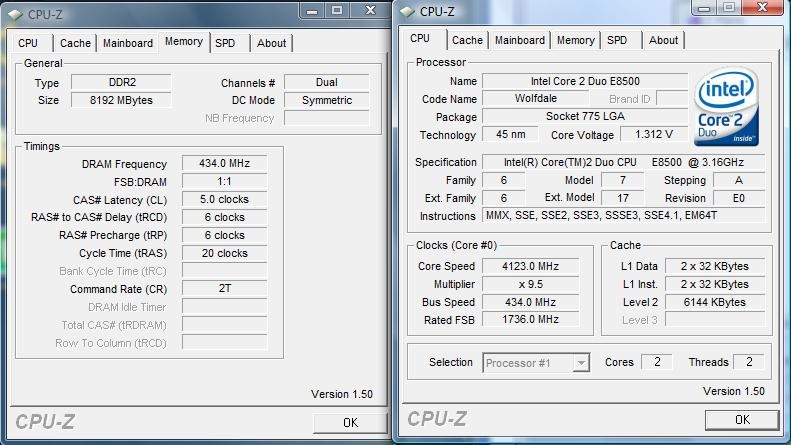Click the Intel Core 2 Duo E8500 name field
The image size is (791, 445).
click(585, 81)
